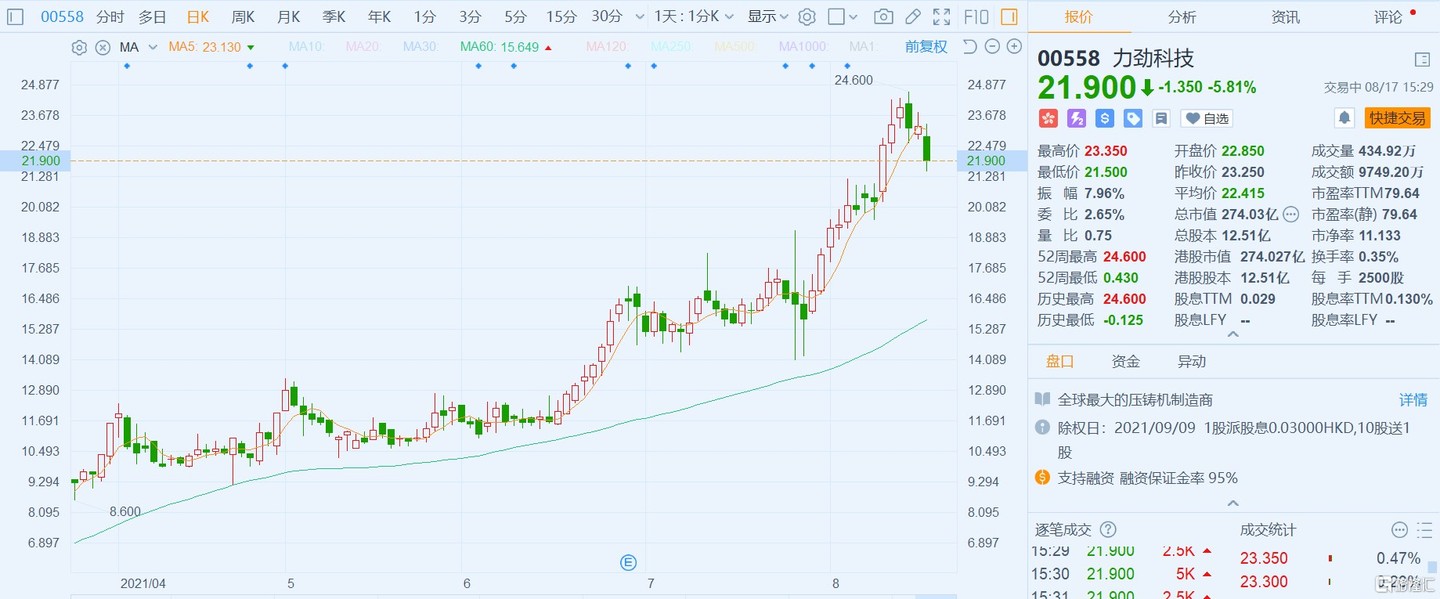Open the 显示 dropdown menu
The width and height of the screenshot is (1440, 599).
[767, 17]
